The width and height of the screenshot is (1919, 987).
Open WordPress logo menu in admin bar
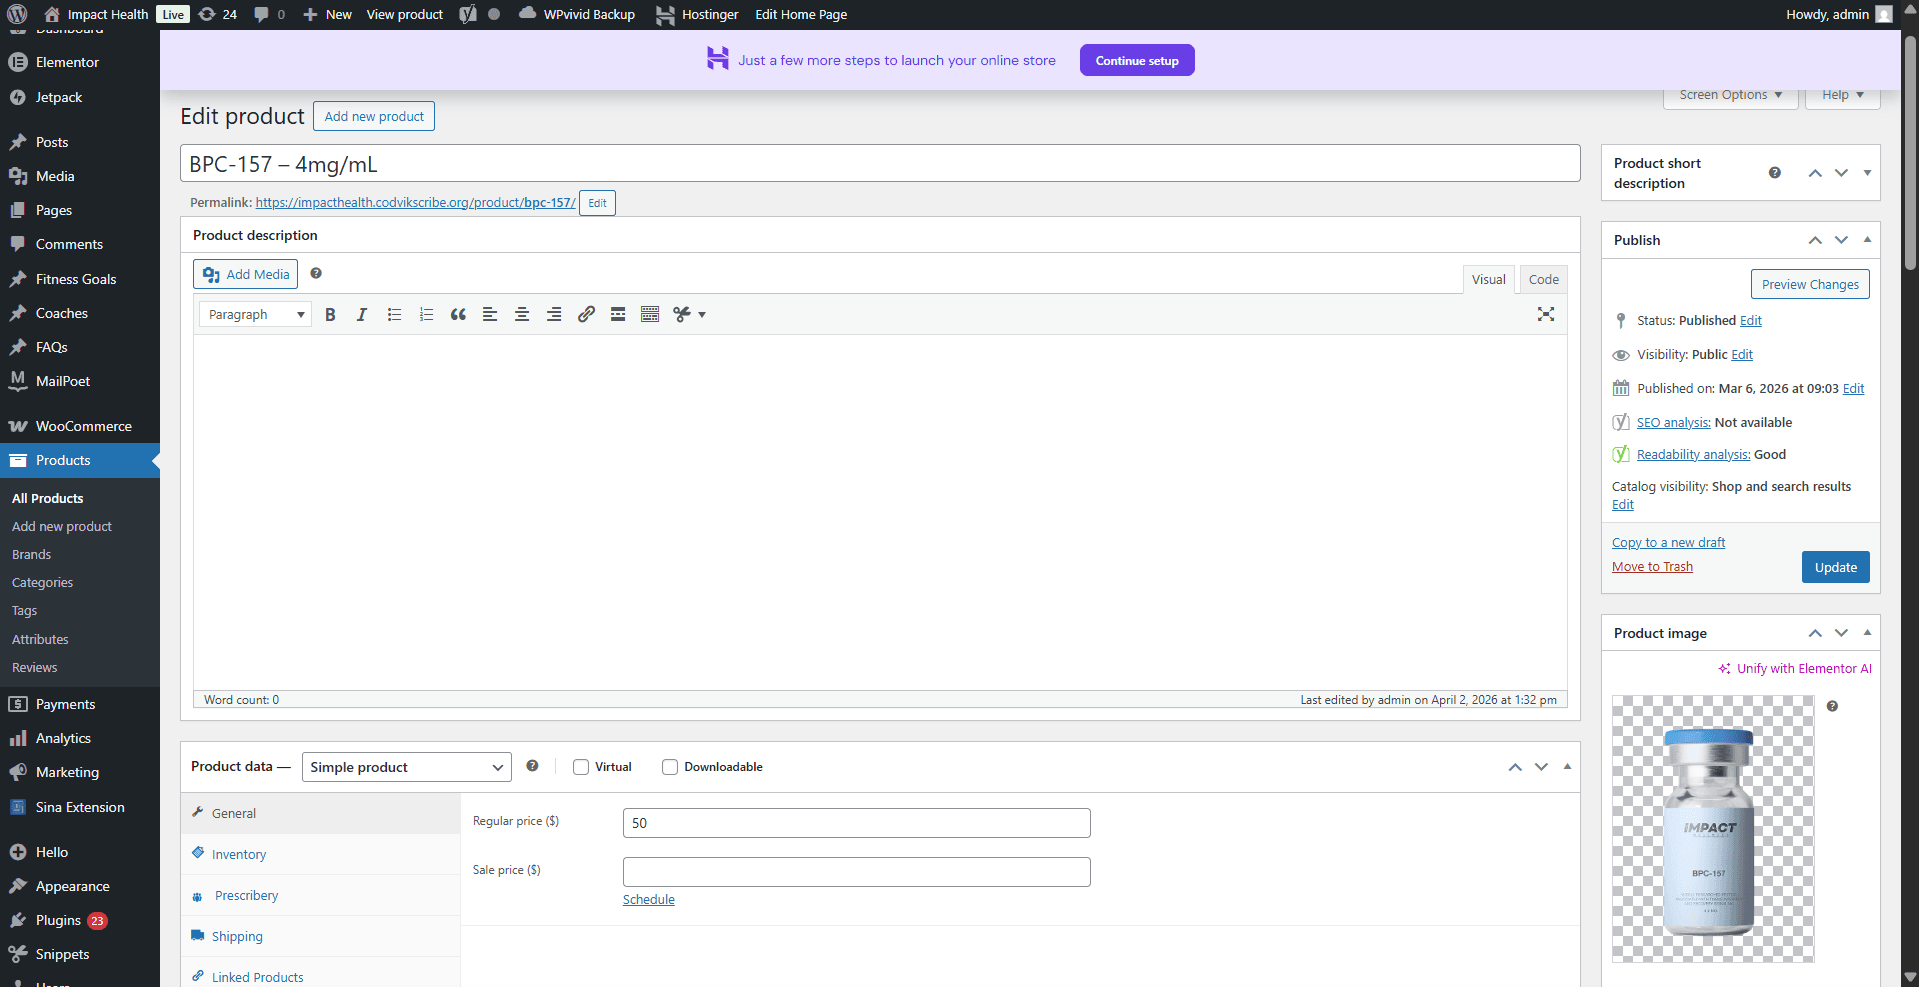pos(17,14)
